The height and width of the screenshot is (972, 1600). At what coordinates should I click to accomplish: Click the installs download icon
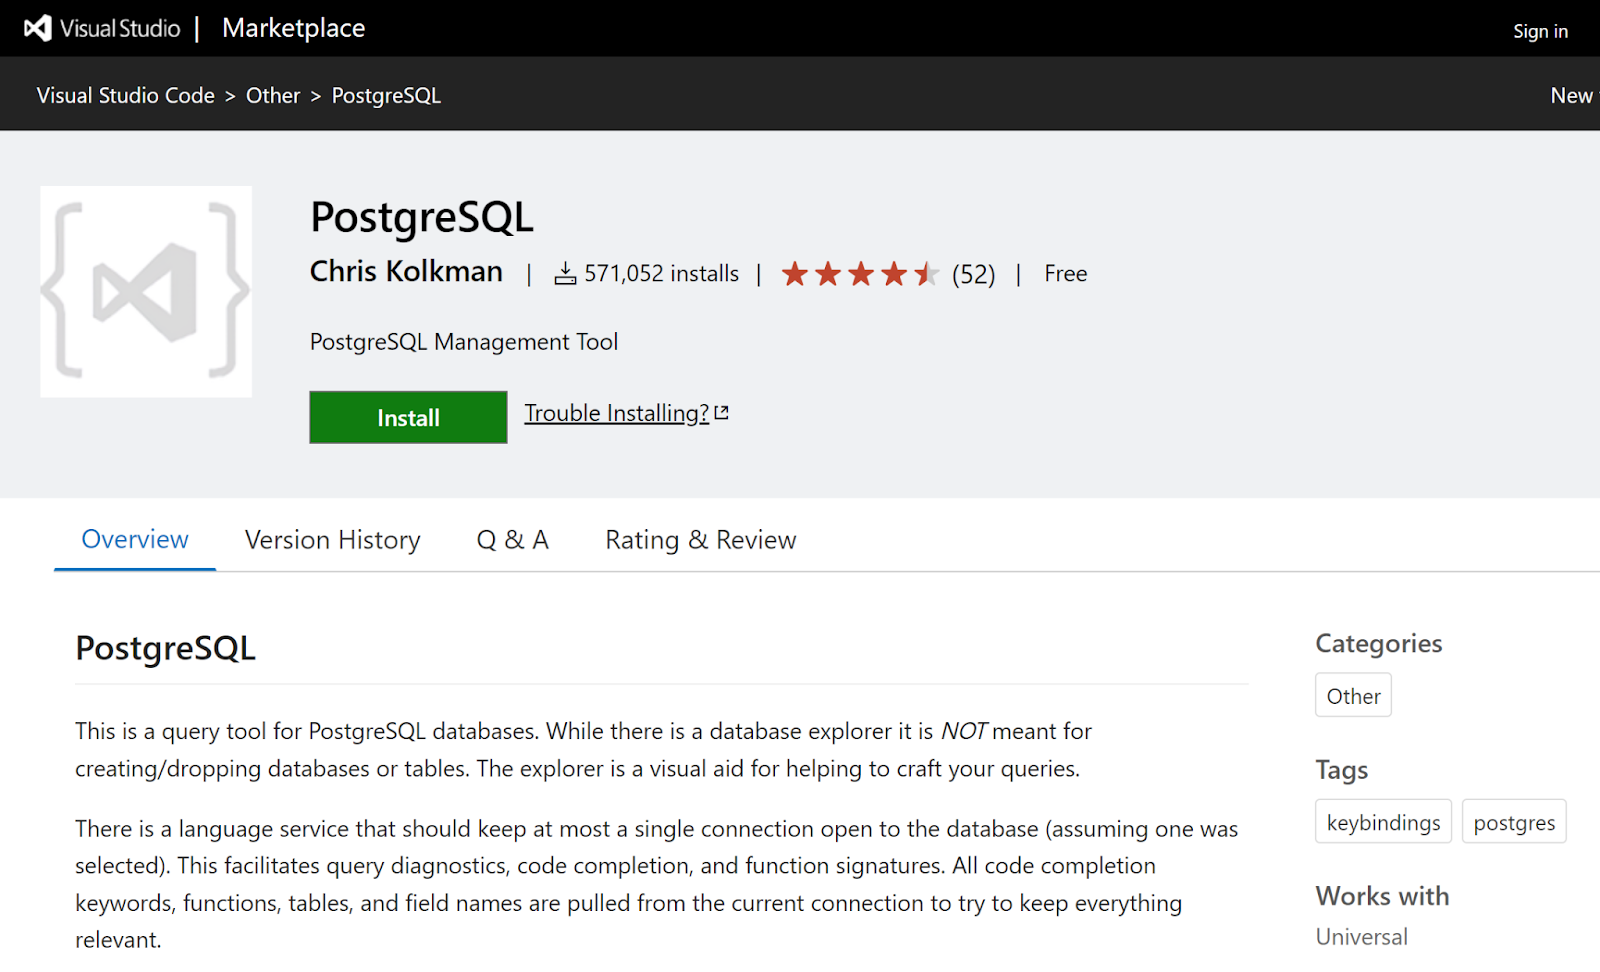click(x=565, y=273)
